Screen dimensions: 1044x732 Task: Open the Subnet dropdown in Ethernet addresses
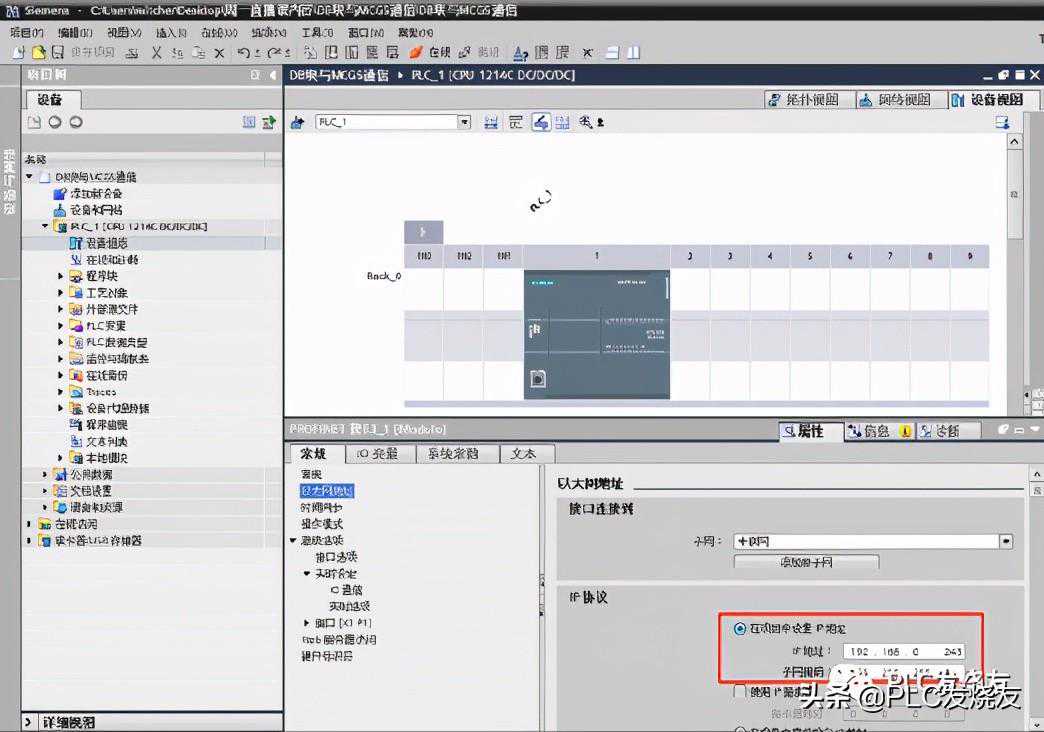coord(1006,541)
